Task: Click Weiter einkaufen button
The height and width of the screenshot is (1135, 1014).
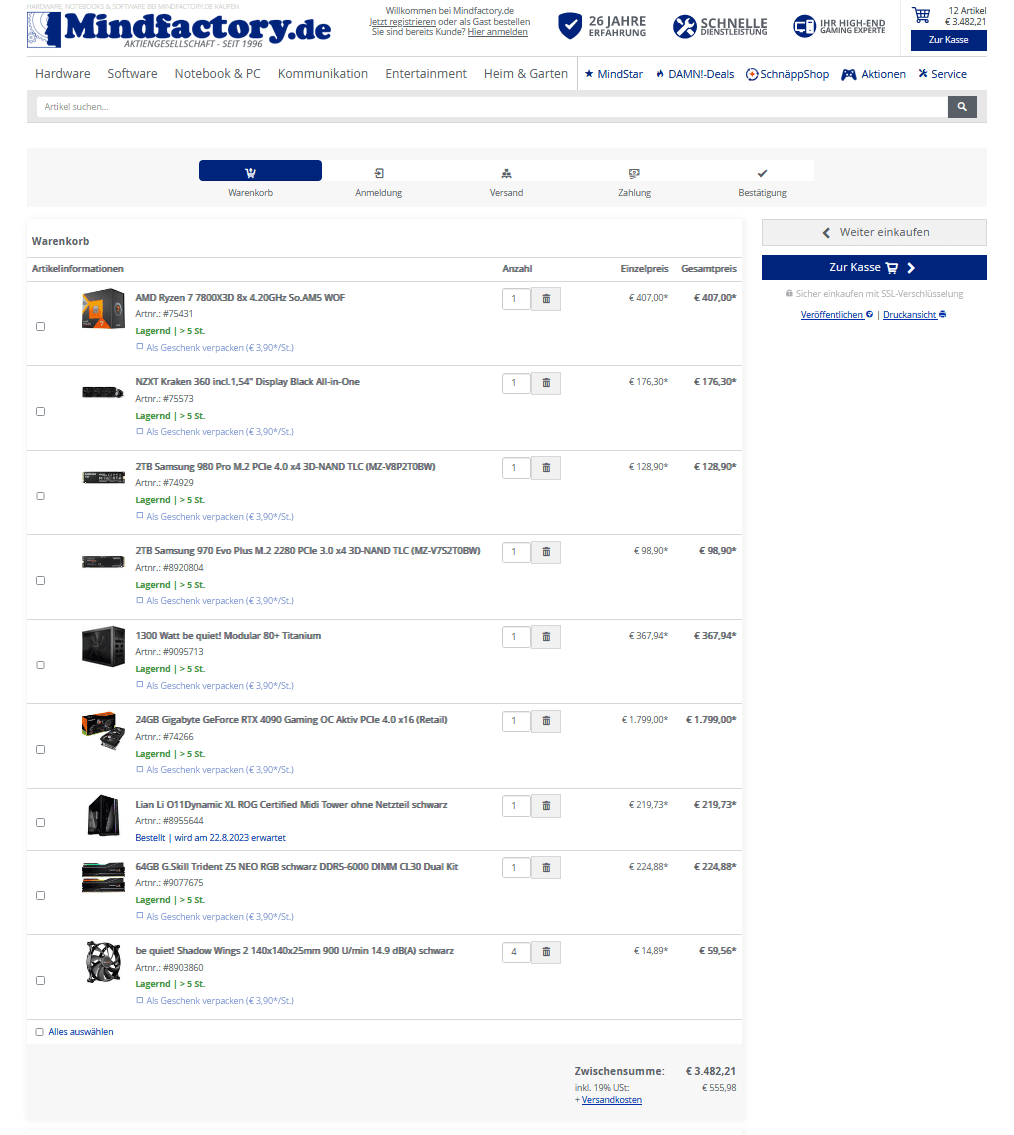Action: [874, 232]
